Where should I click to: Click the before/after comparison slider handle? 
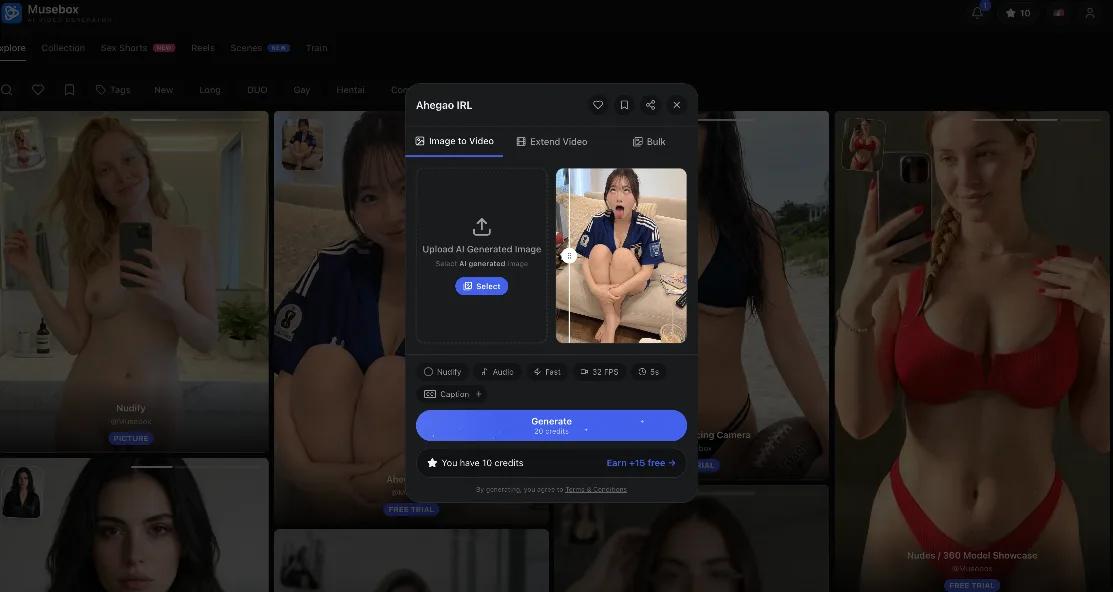tap(569, 256)
